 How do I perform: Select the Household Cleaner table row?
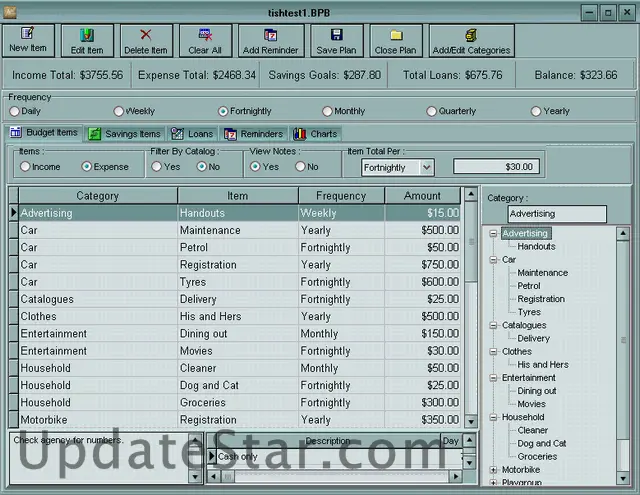coord(240,368)
